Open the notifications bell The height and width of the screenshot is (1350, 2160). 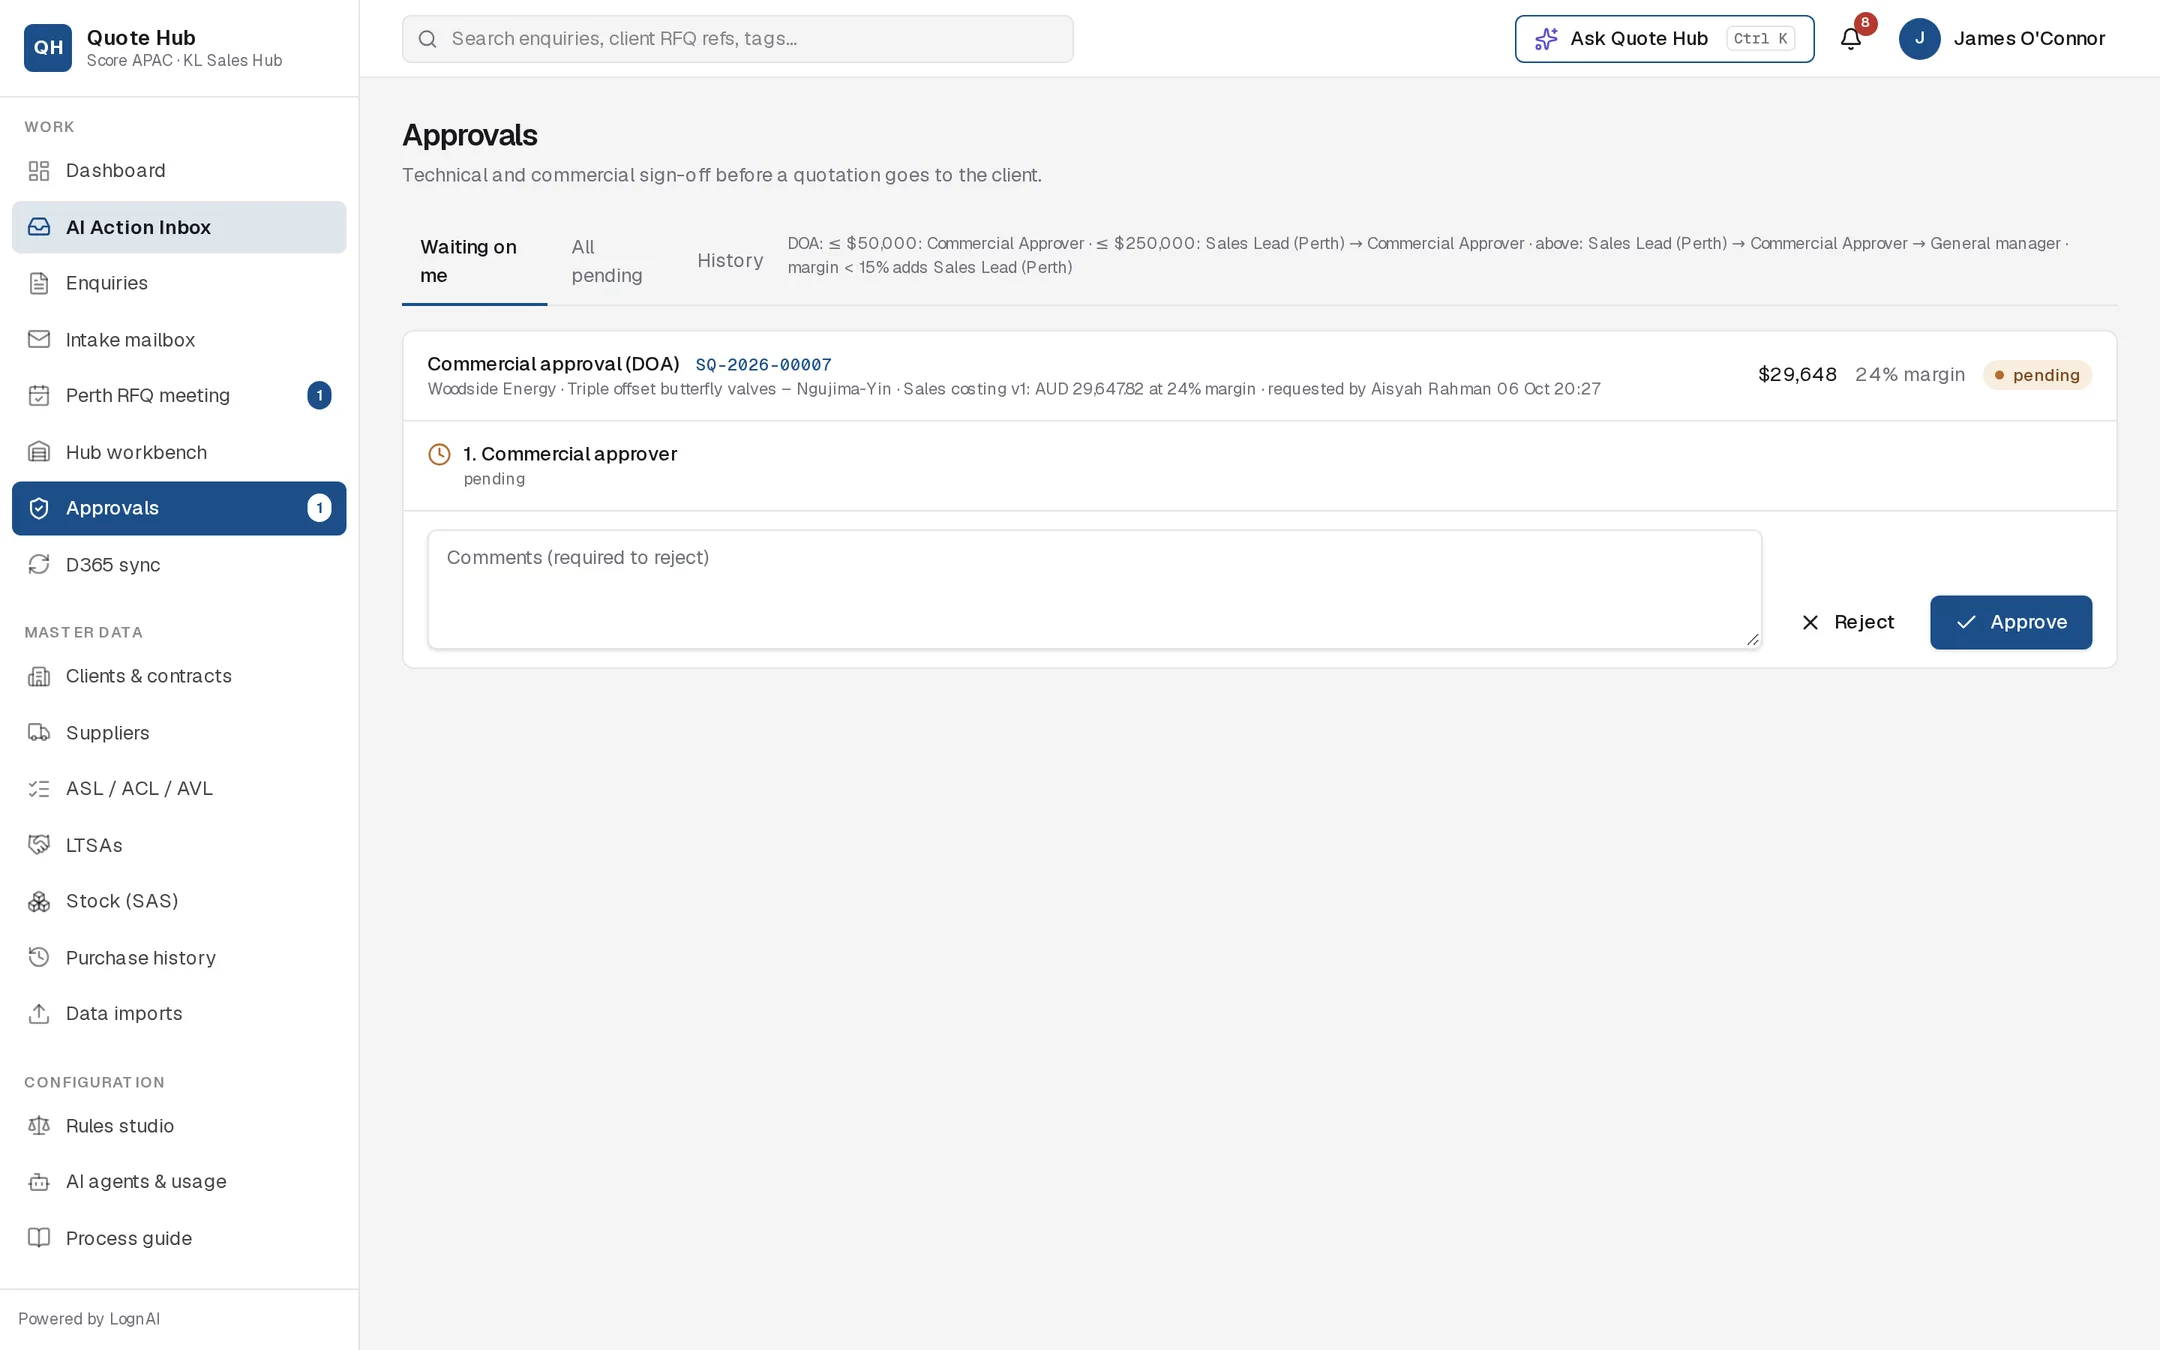[x=1851, y=39]
